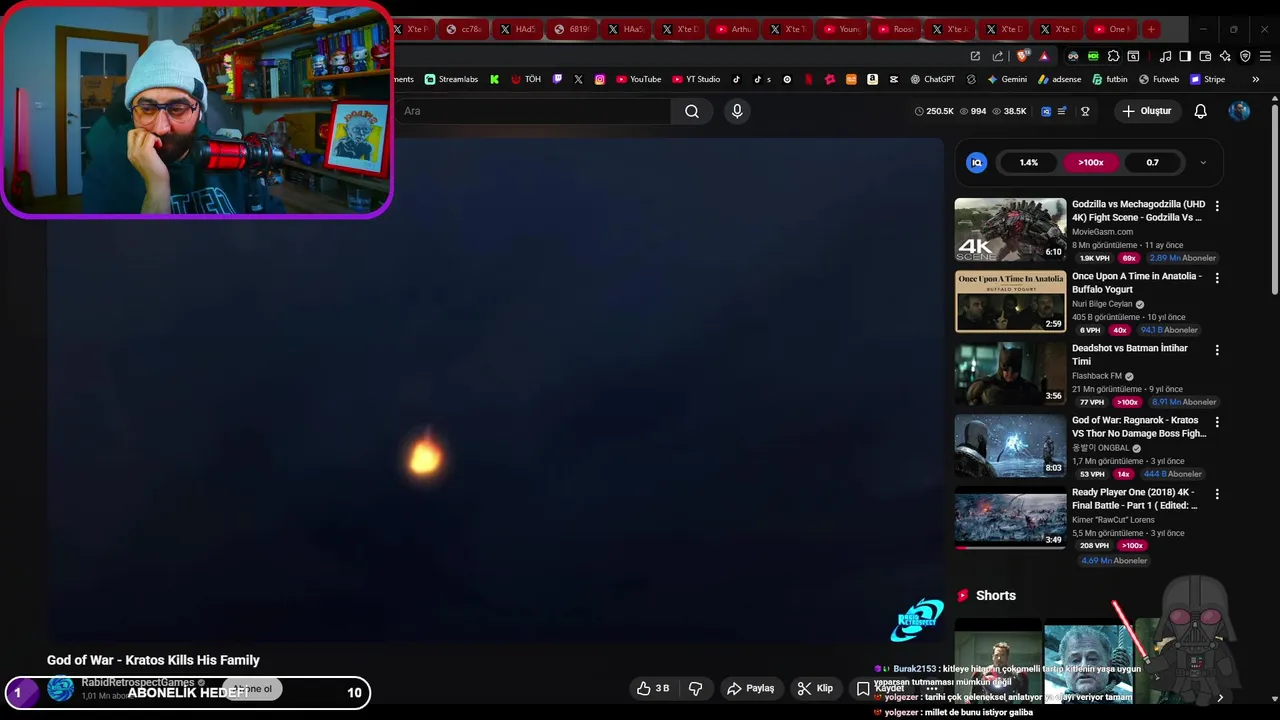The height and width of the screenshot is (720, 1280).
Task: Open the Deadshot vs Batman thumbnail
Action: (1010, 373)
